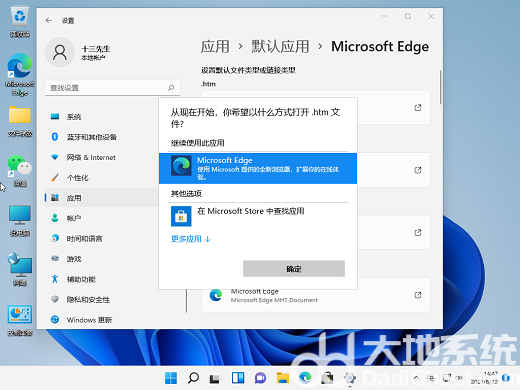Open the Control Panel desktop icon
This screenshot has width=520, height=390.
pyautogui.click(x=20, y=320)
